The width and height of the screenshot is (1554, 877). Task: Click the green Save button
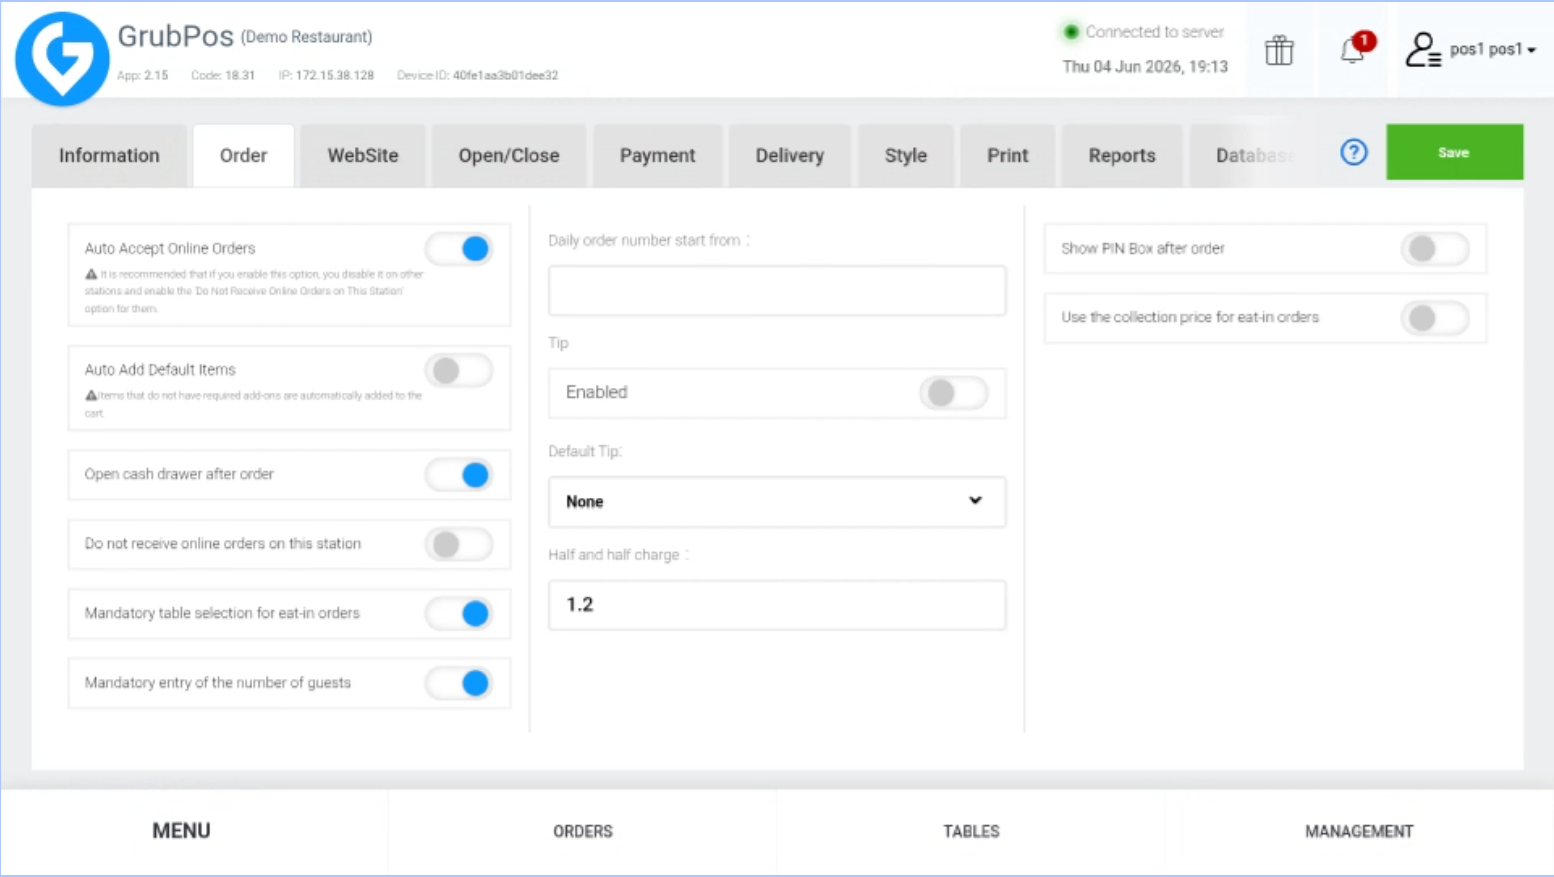coord(1454,152)
